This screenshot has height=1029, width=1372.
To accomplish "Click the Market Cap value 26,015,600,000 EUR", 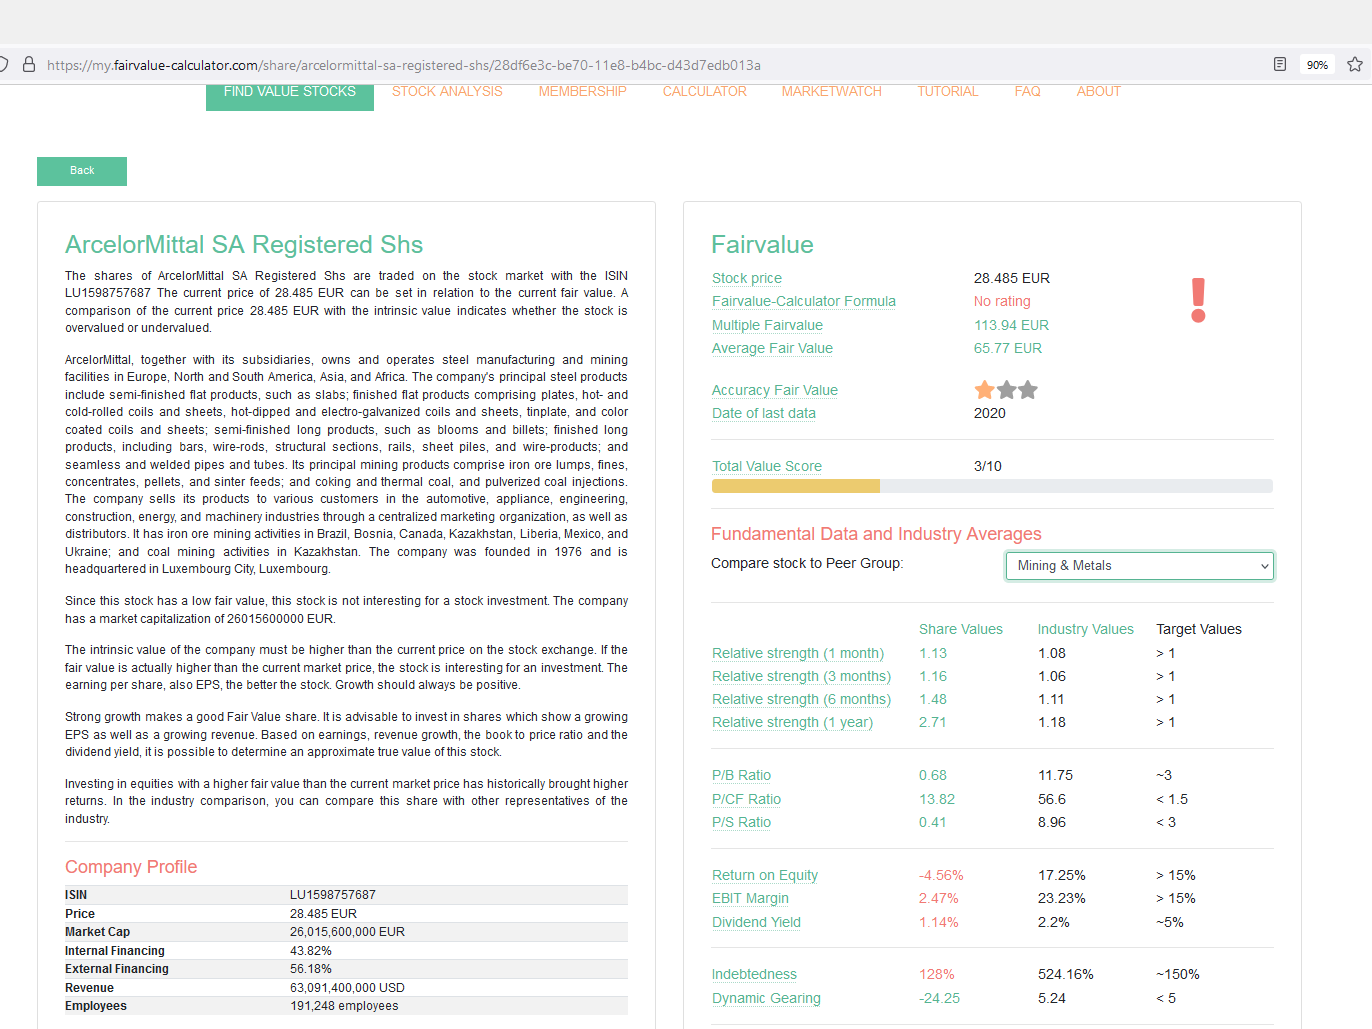I will tap(347, 932).
